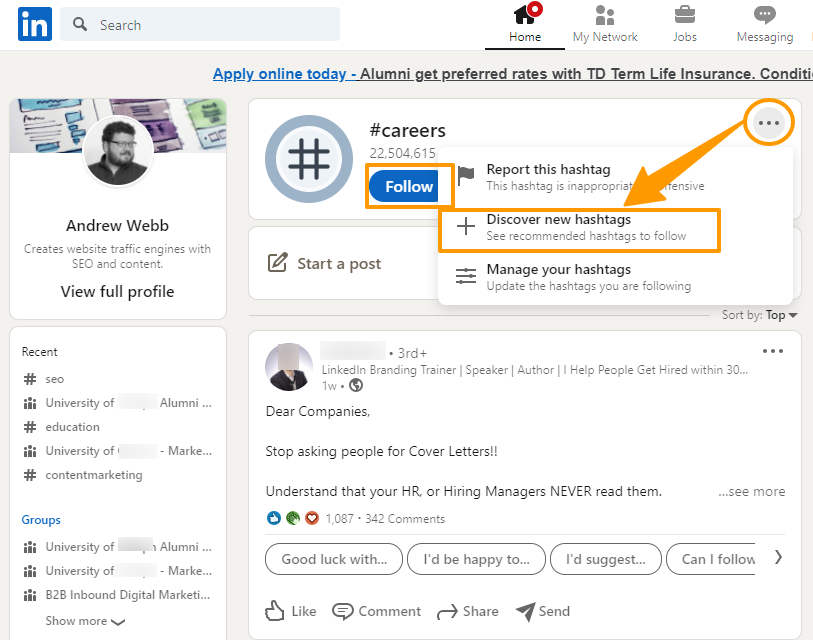Screen dimensions: 813x640
Task: Open the Home navigation icon
Action: point(525,16)
